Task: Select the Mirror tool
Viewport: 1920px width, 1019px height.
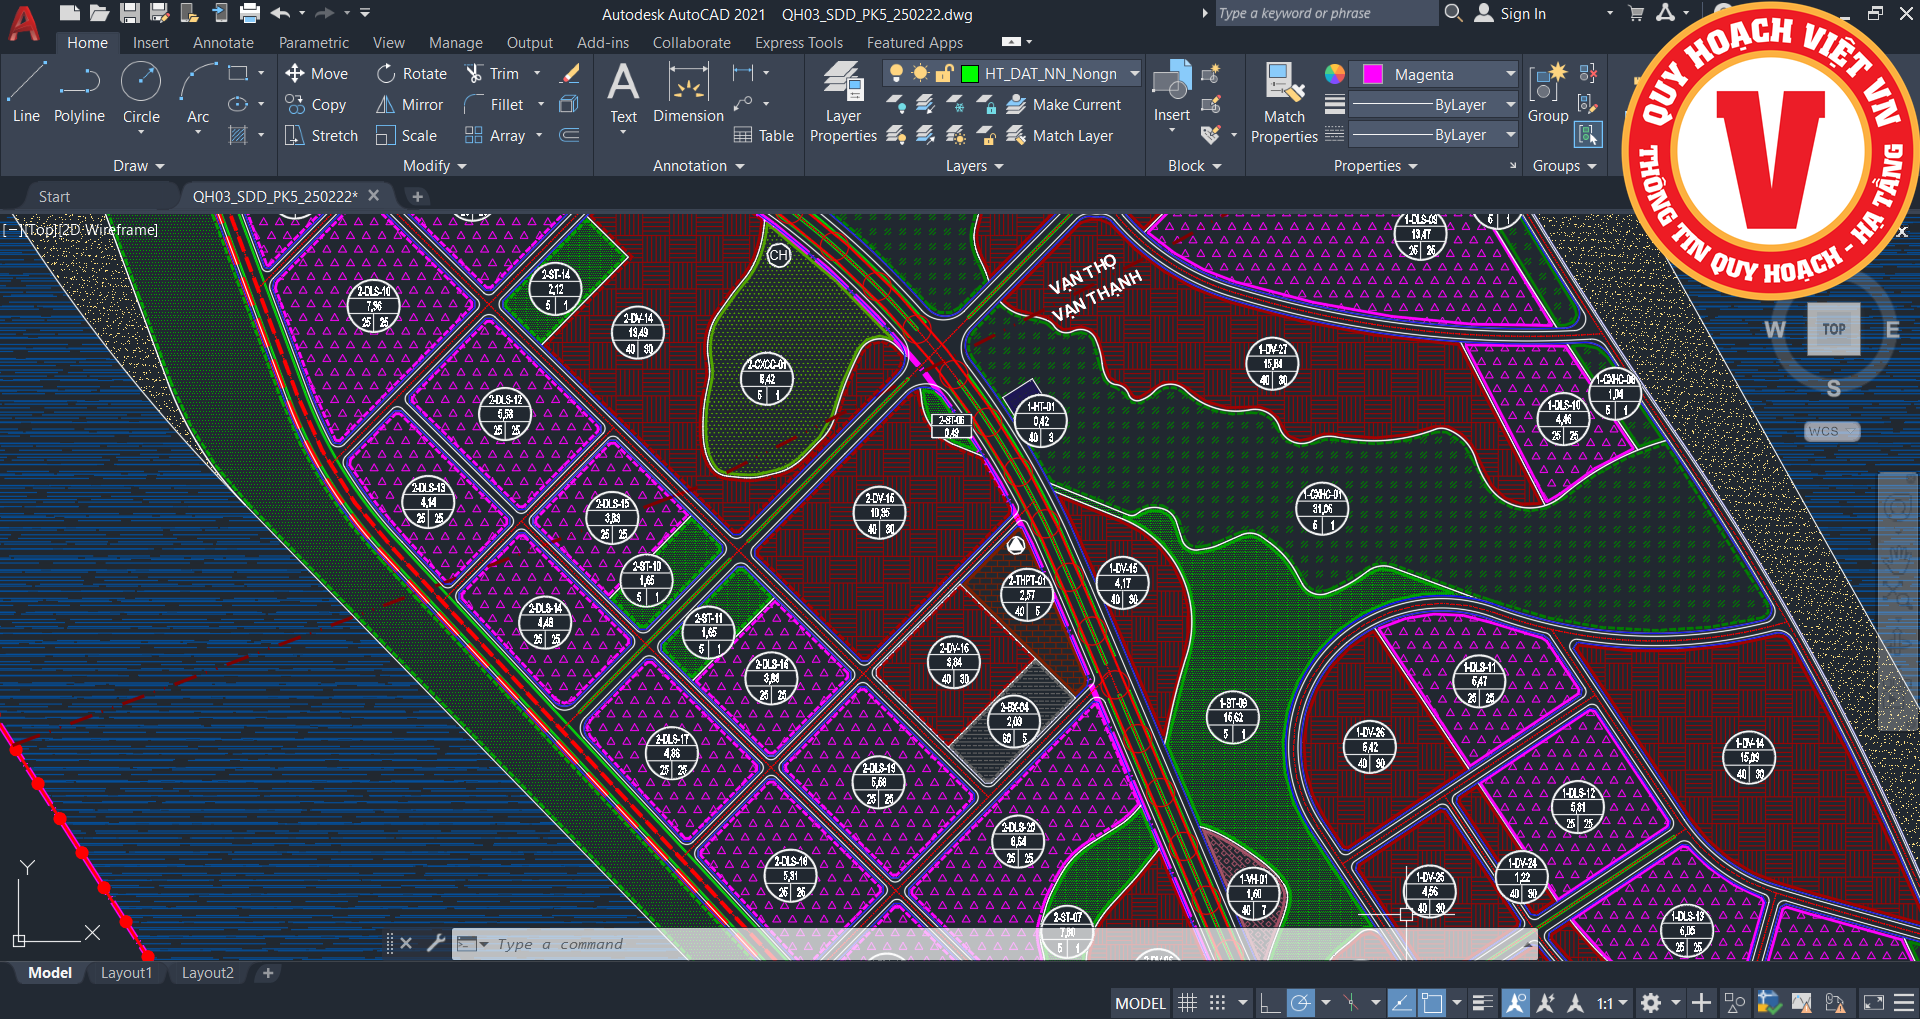Action: pyautogui.click(x=409, y=104)
